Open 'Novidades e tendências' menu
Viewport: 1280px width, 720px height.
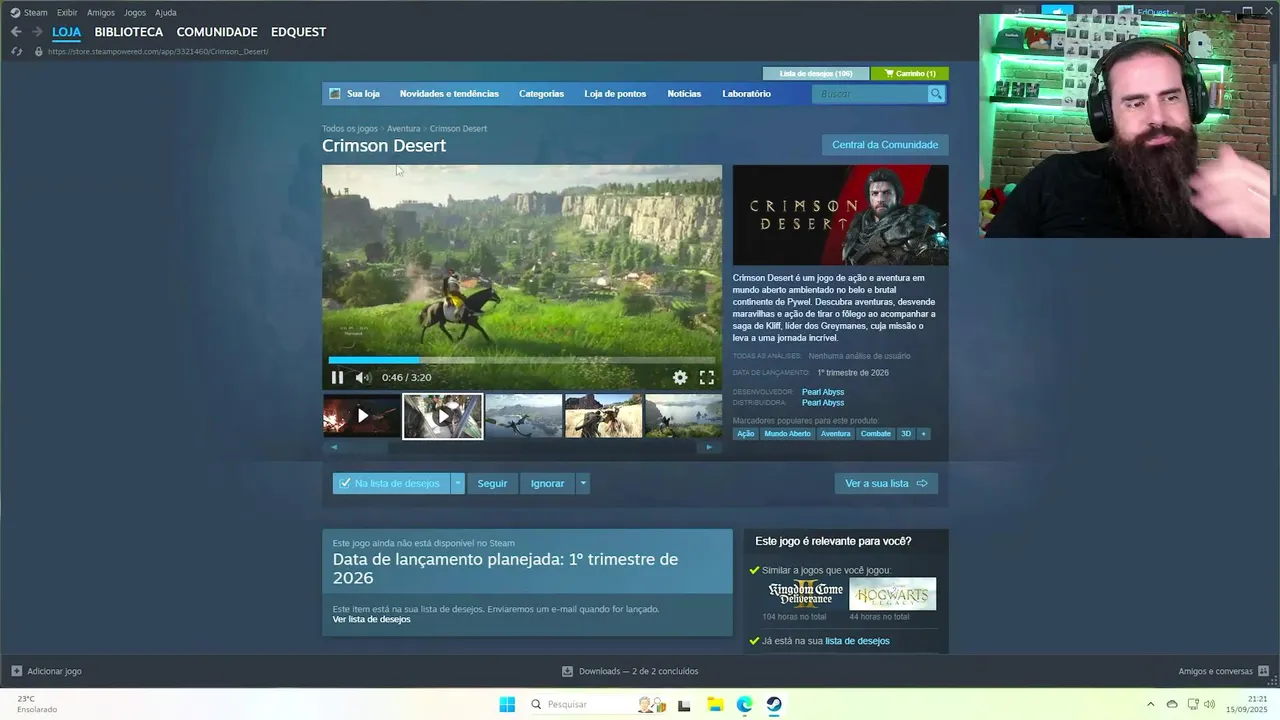click(x=449, y=94)
